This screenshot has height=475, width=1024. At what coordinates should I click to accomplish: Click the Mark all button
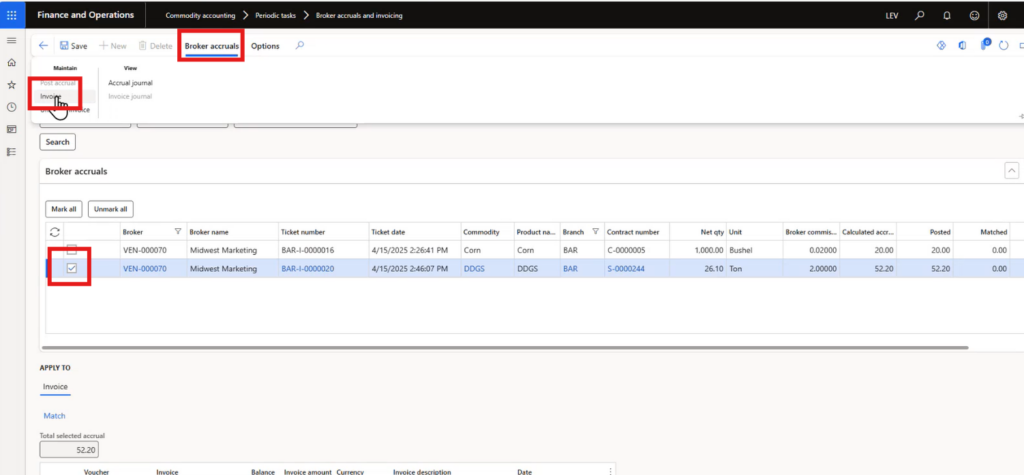[x=64, y=209]
